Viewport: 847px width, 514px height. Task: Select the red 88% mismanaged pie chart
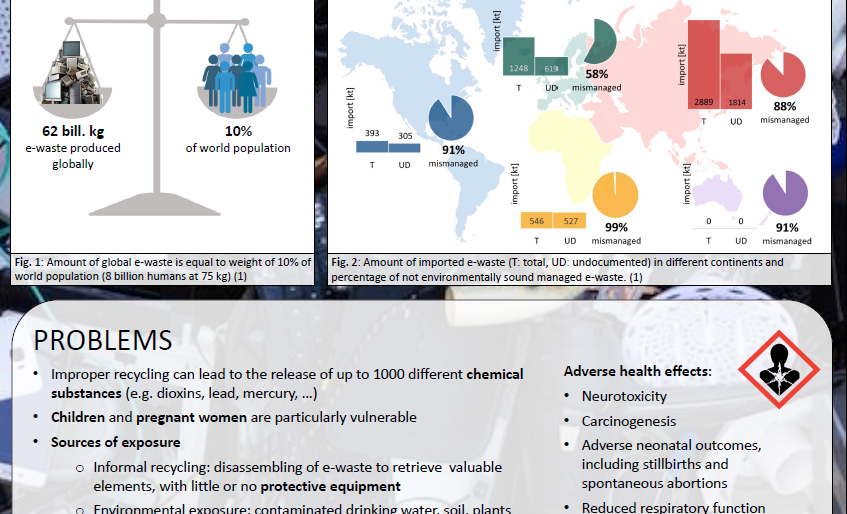coord(783,75)
